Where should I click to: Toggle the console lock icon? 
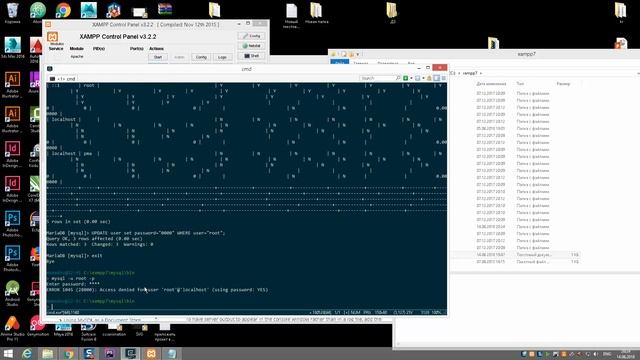pyautogui.click(x=429, y=78)
